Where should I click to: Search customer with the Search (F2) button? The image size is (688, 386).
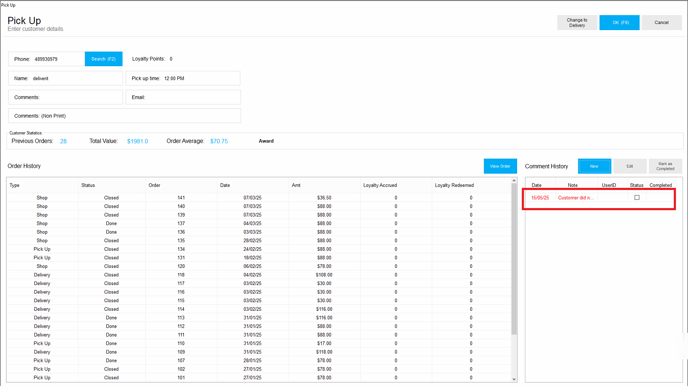104,59
